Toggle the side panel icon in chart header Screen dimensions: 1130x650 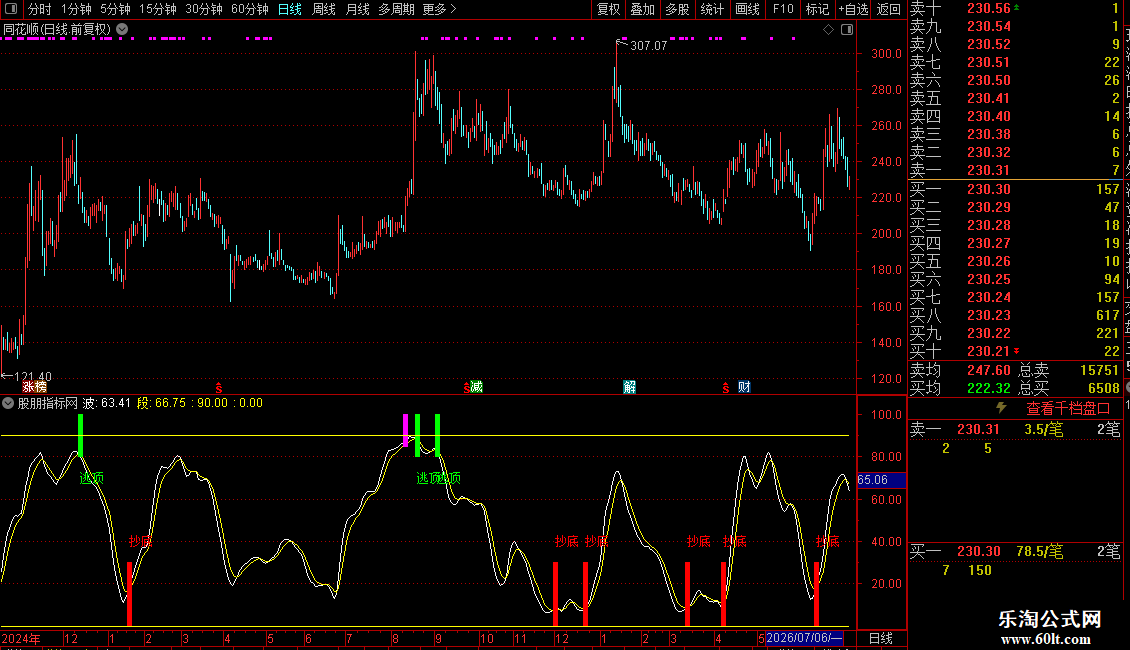[847, 30]
